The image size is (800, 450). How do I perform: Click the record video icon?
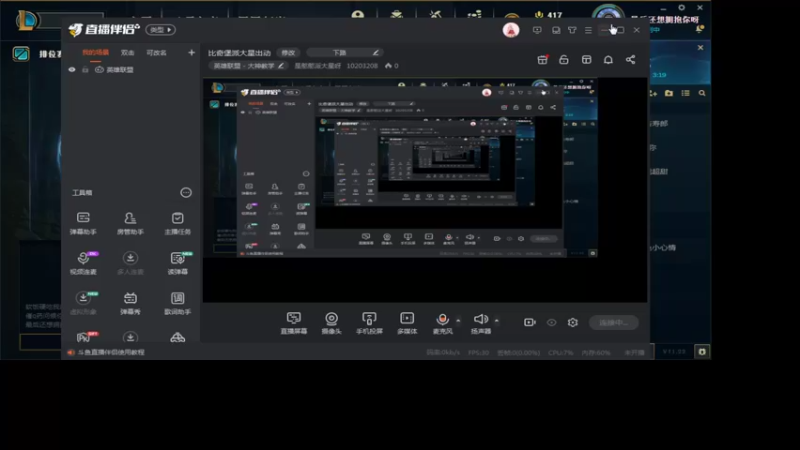pyautogui.click(x=530, y=322)
